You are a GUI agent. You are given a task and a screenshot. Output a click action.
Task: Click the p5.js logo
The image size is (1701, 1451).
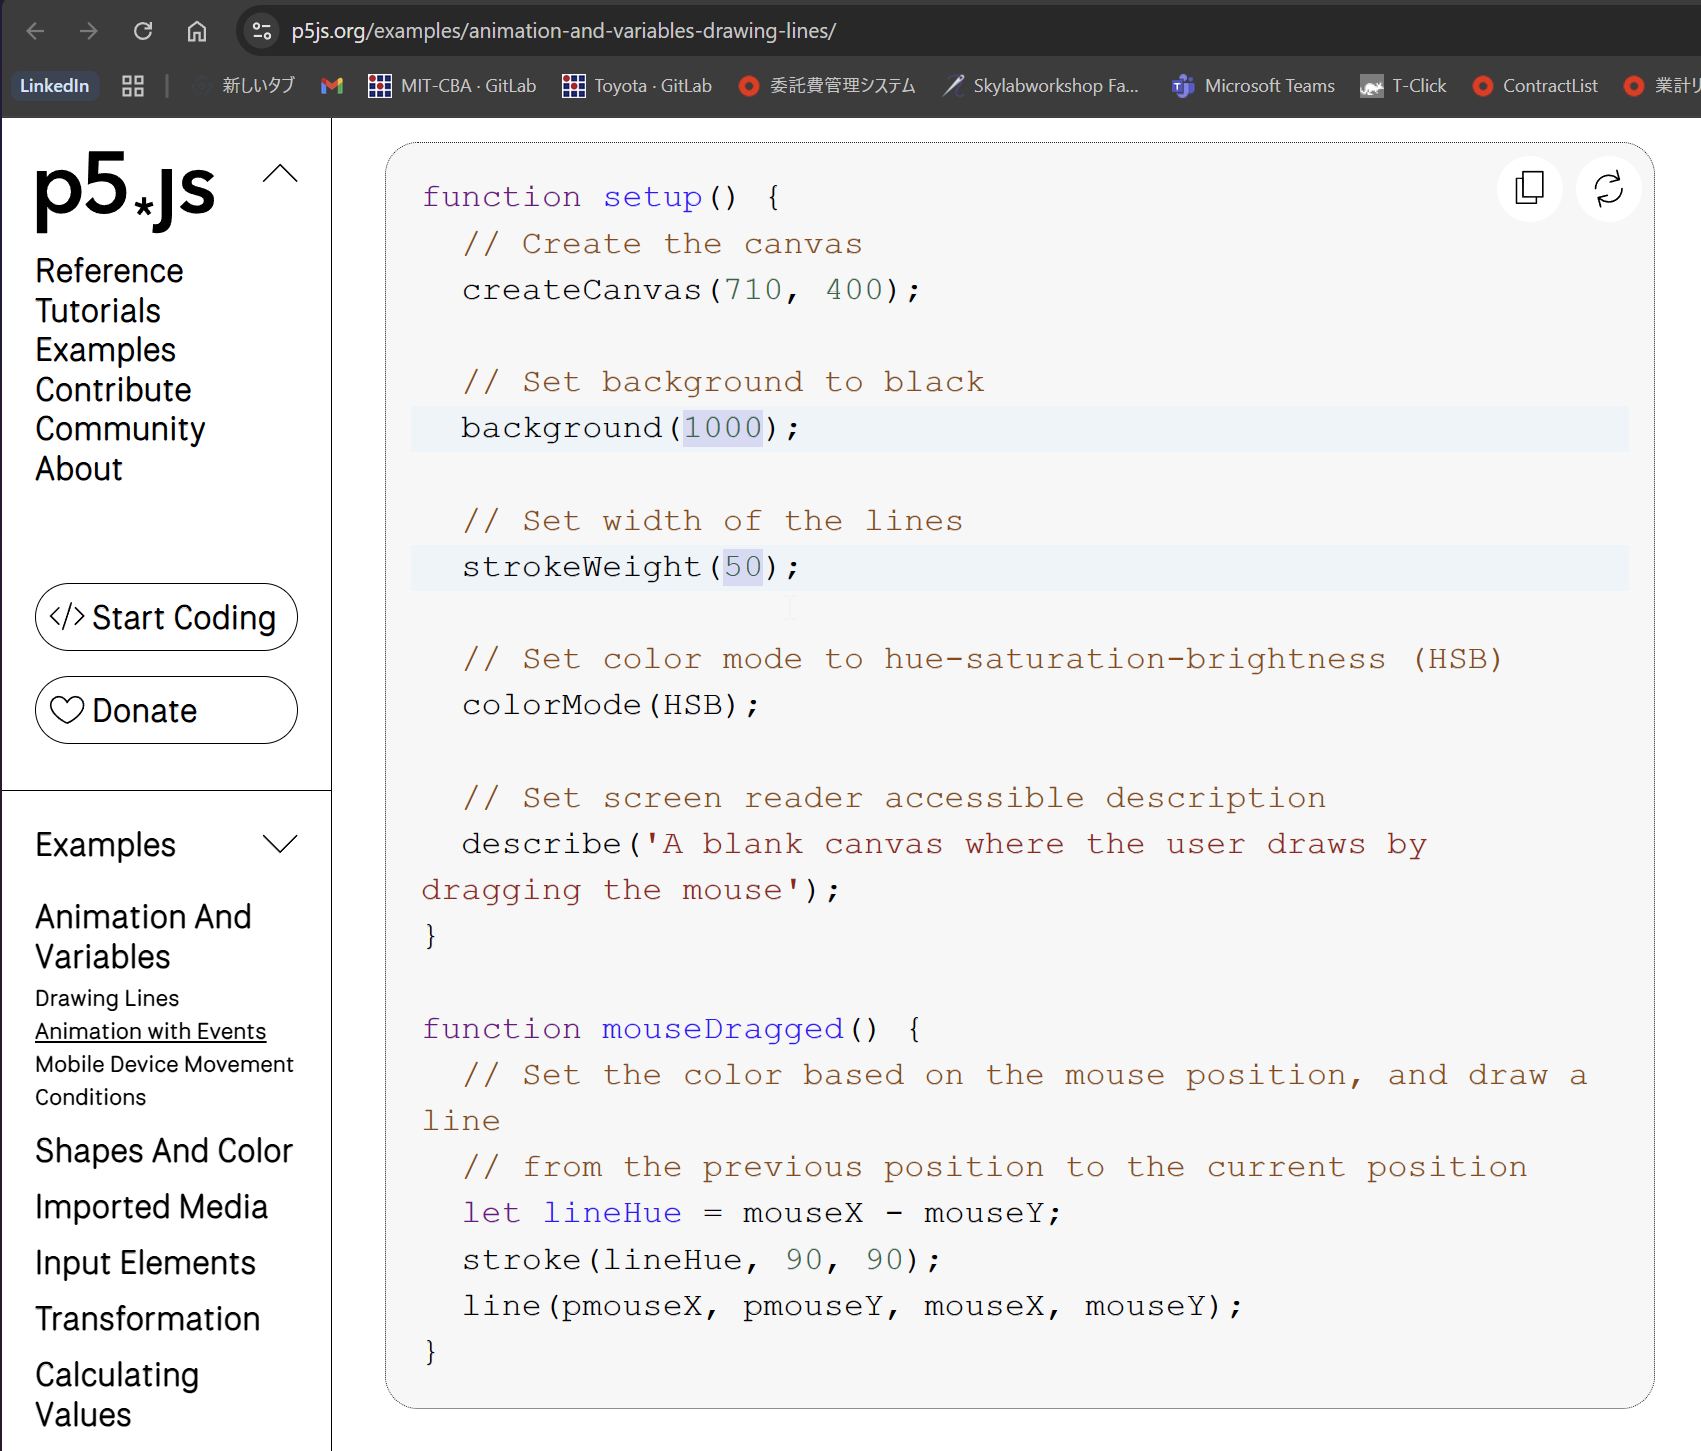tap(125, 190)
